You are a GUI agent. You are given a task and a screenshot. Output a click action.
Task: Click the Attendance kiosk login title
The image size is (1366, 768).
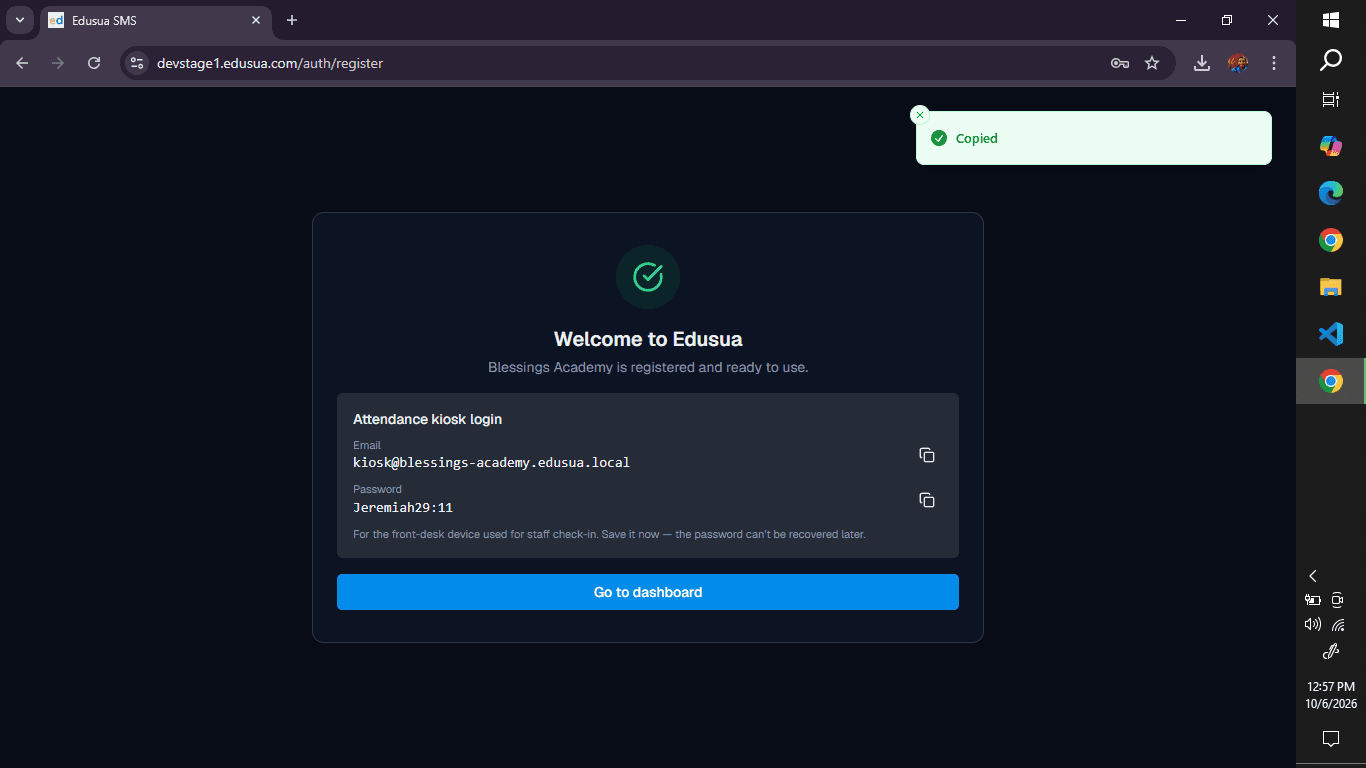pyautogui.click(x=428, y=419)
